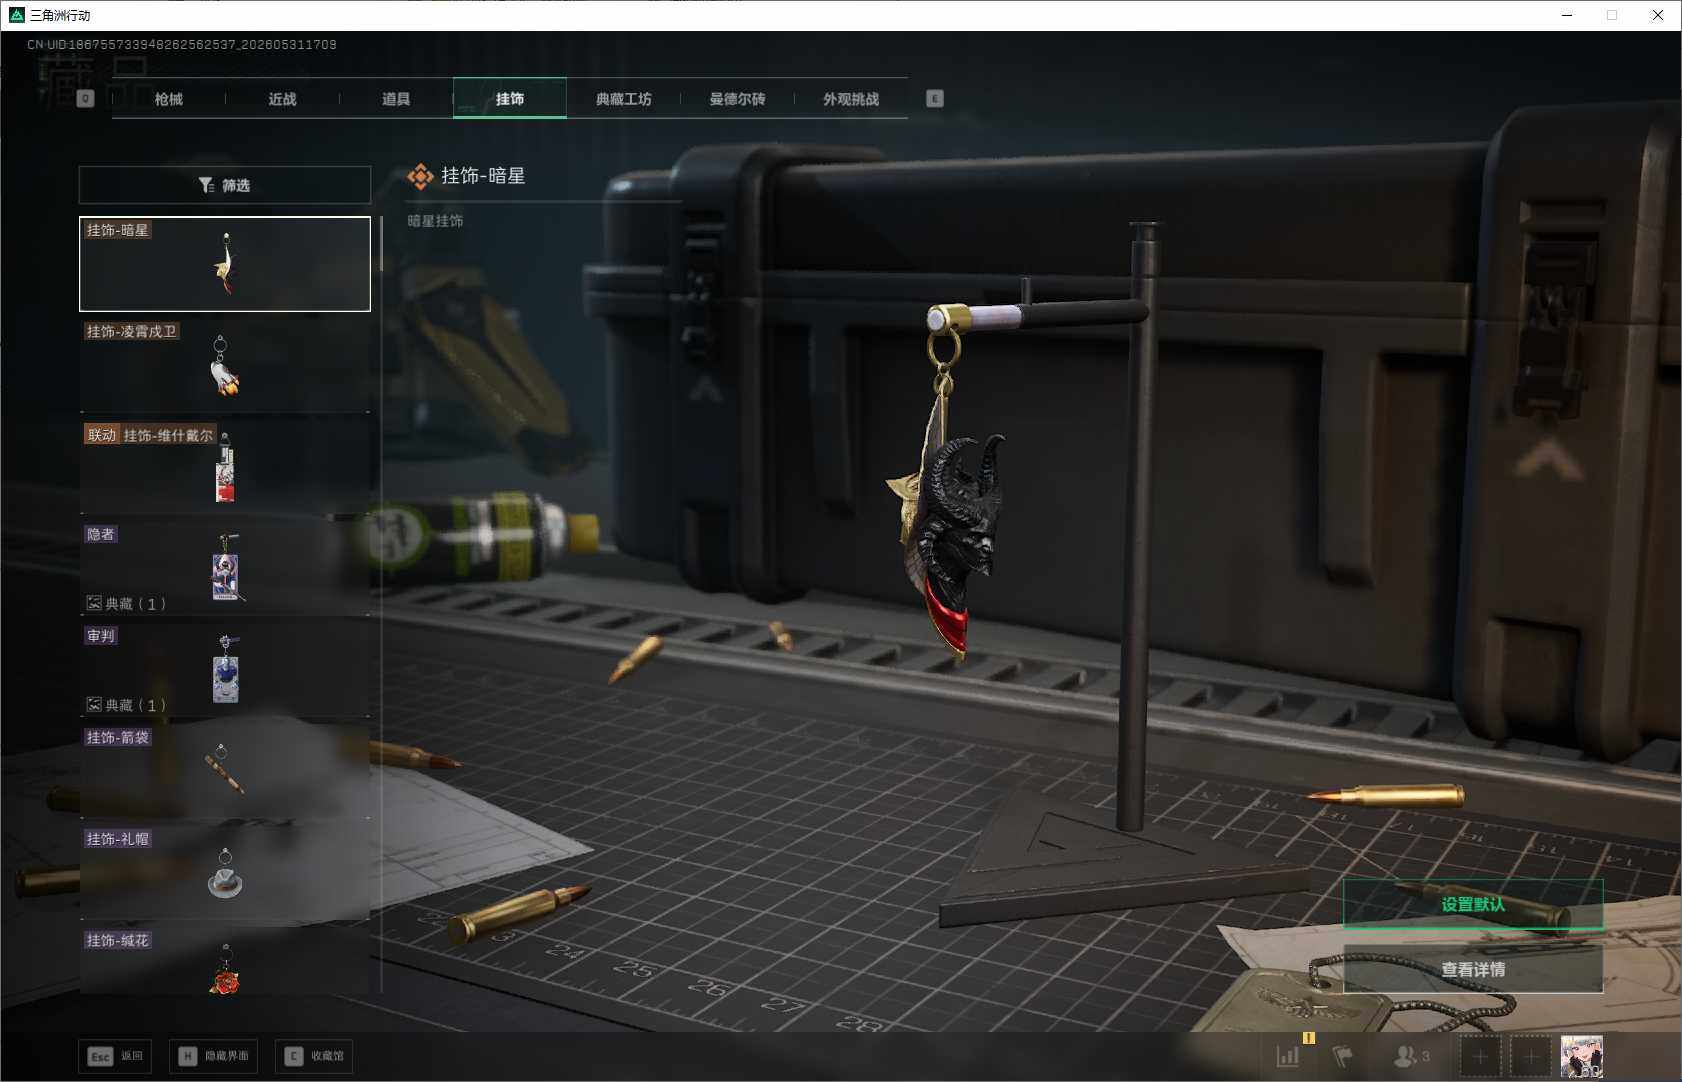This screenshot has width=1682, height=1082.
Task: Switch to the 近战 tab
Action: click(x=283, y=99)
